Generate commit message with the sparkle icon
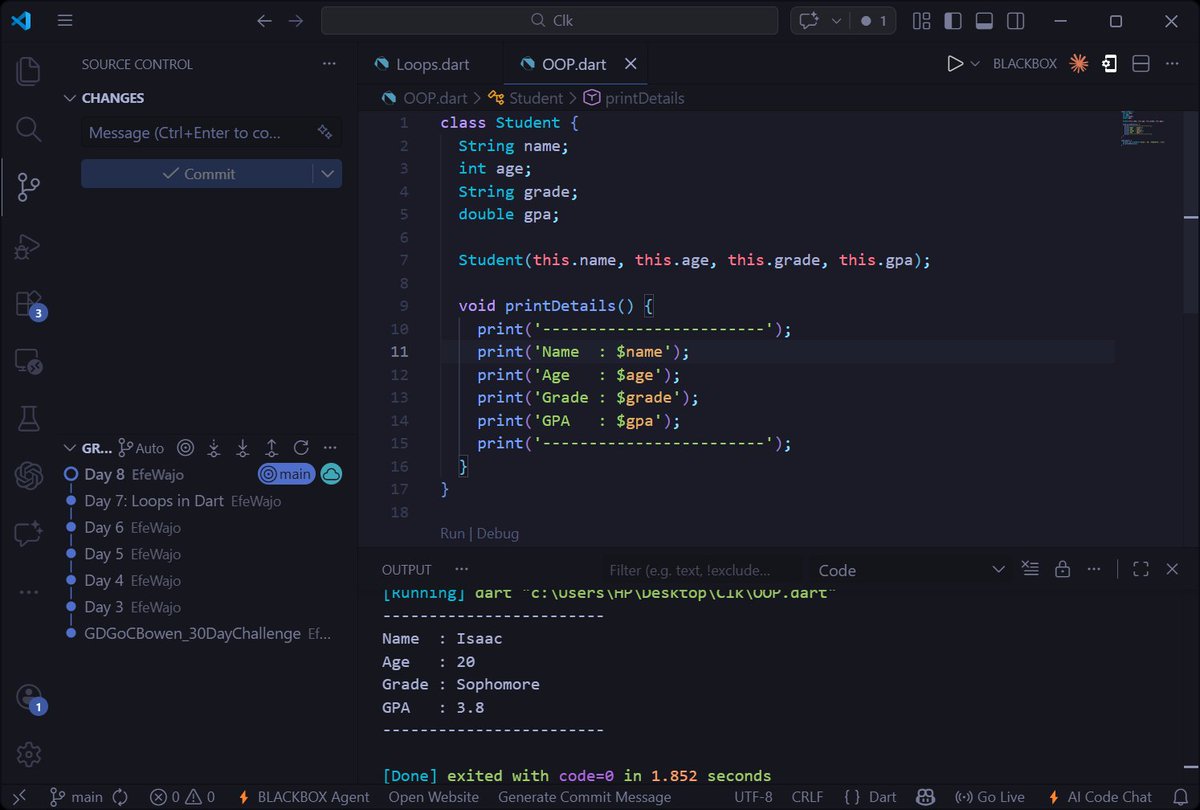1200x810 pixels. coord(324,131)
